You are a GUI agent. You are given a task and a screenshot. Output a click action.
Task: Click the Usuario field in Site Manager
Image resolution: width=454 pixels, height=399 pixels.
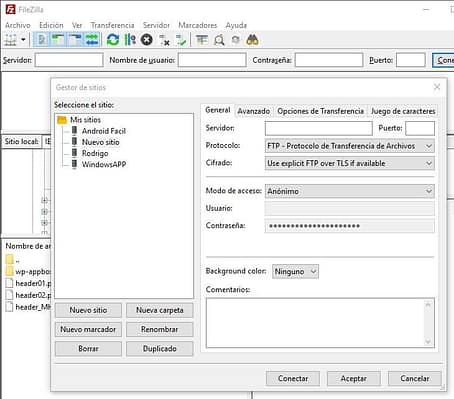point(350,209)
